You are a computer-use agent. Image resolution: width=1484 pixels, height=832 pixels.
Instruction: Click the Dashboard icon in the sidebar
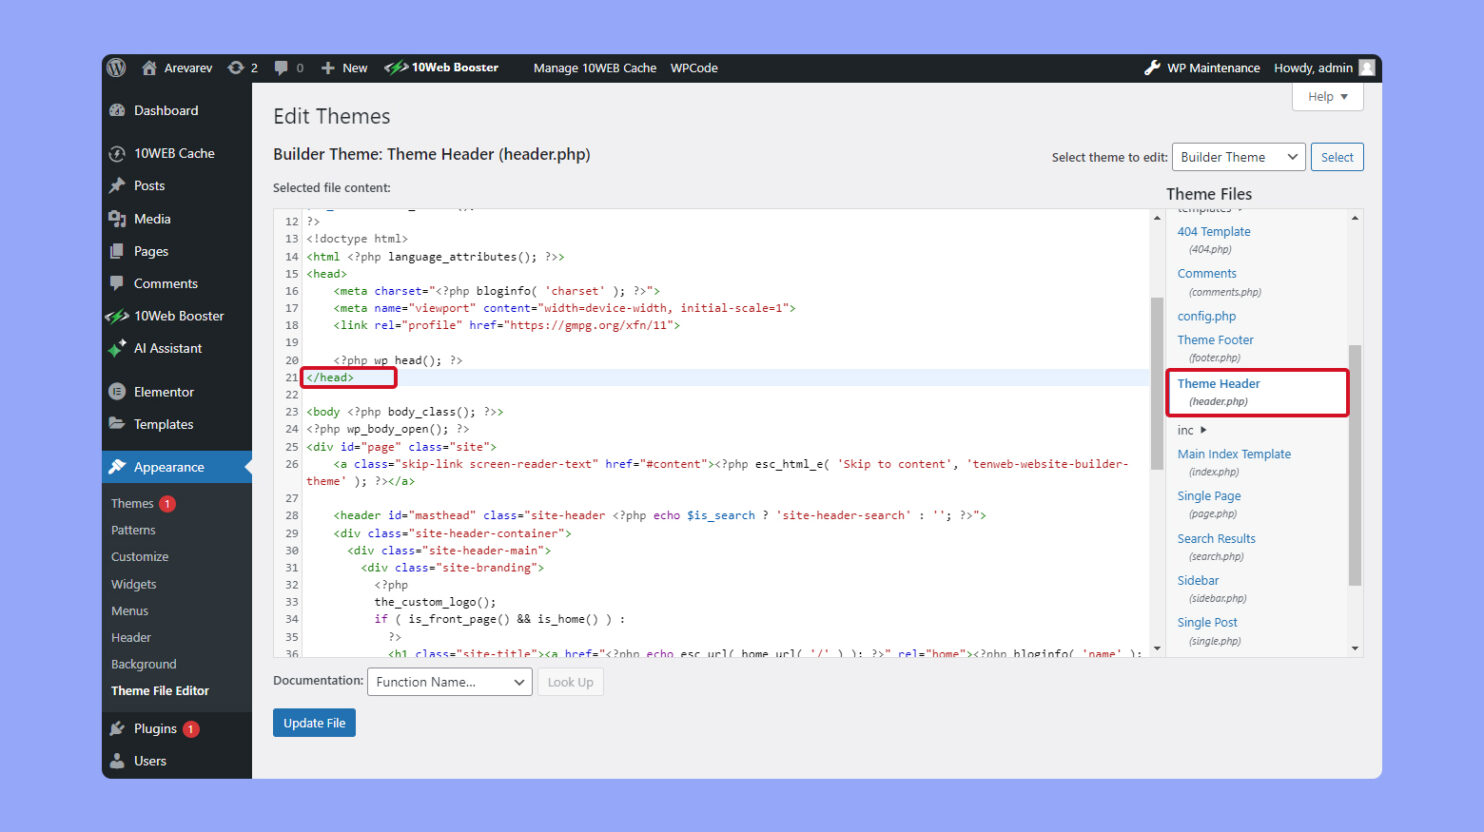[x=120, y=110]
